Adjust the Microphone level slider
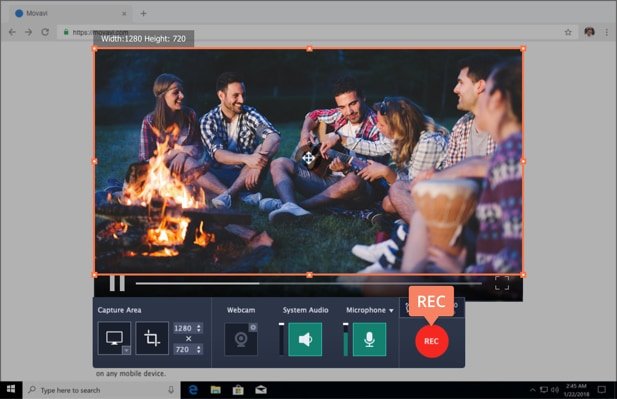Screen dimensions: 617x399 (345, 339)
